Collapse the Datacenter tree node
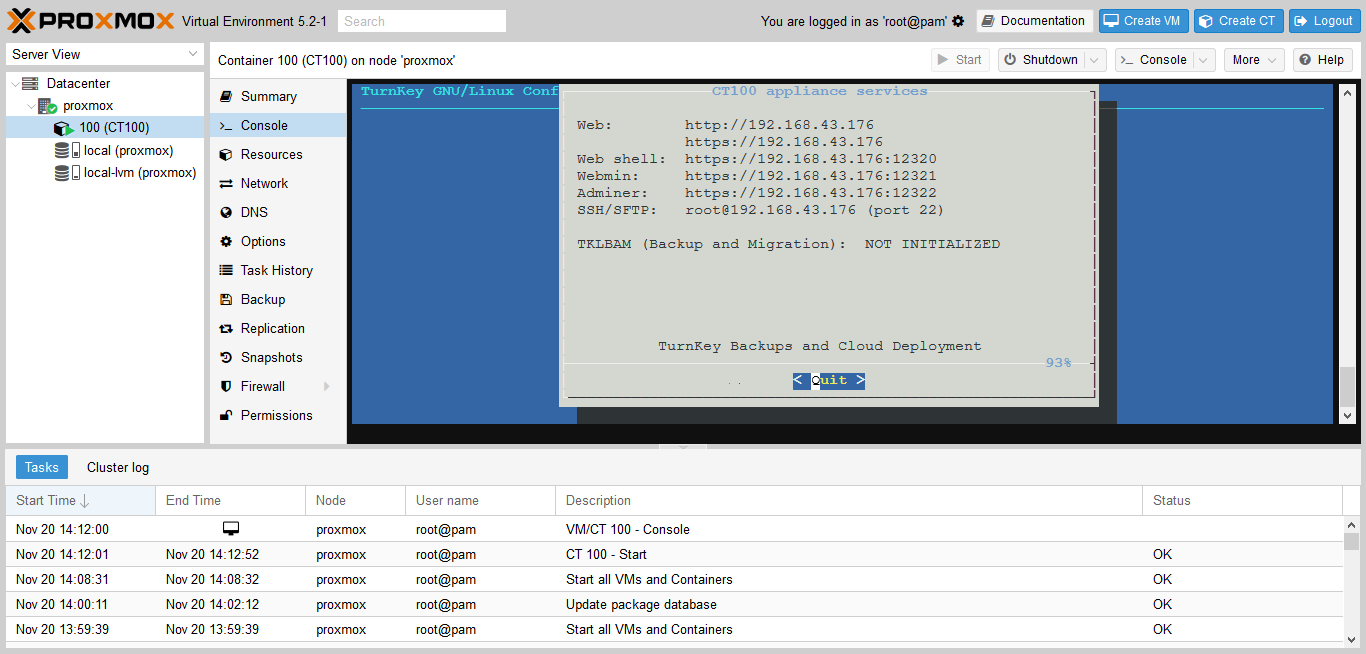This screenshot has height=654, width=1366. click(x=14, y=84)
